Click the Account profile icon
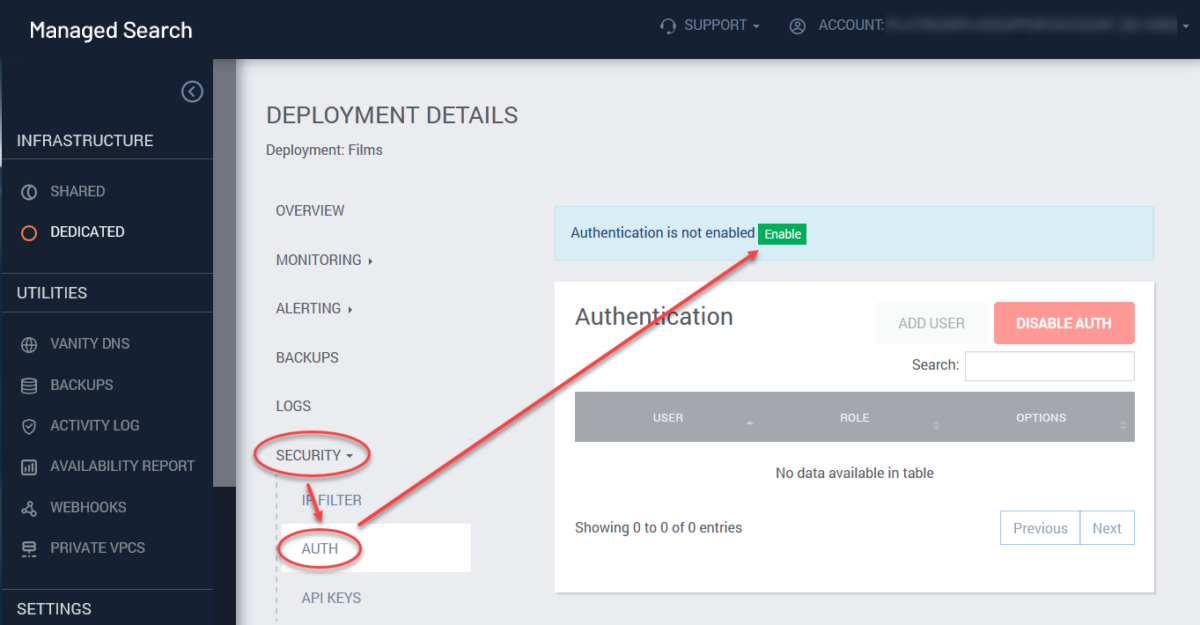The width and height of the screenshot is (1200, 625). click(797, 26)
